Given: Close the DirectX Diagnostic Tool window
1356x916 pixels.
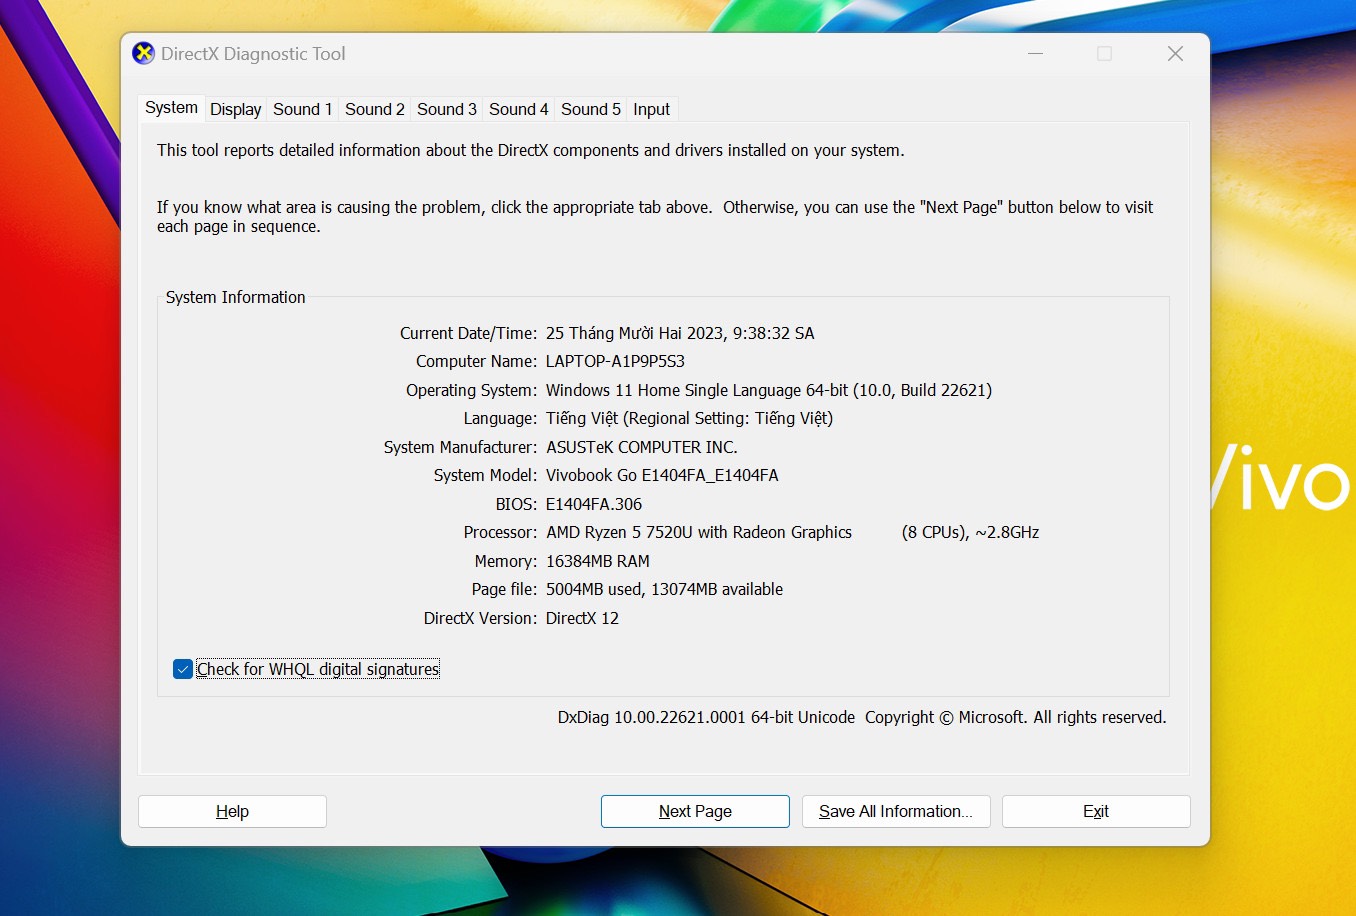Looking at the screenshot, I should click(1175, 54).
